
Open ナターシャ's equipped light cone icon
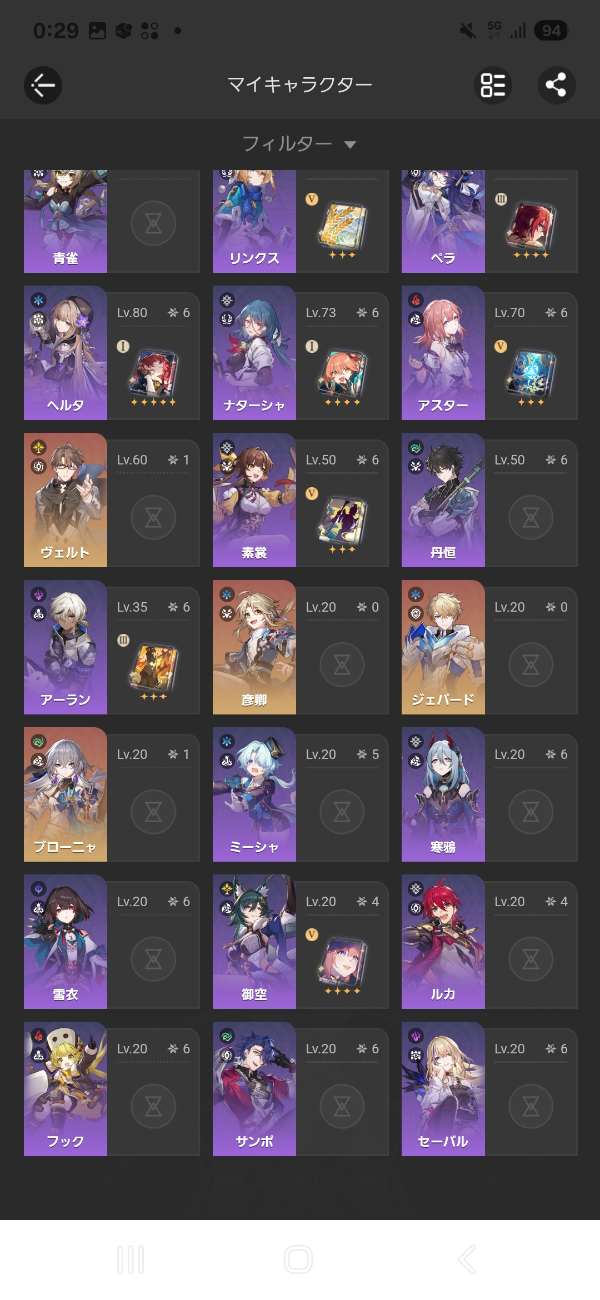(x=342, y=370)
